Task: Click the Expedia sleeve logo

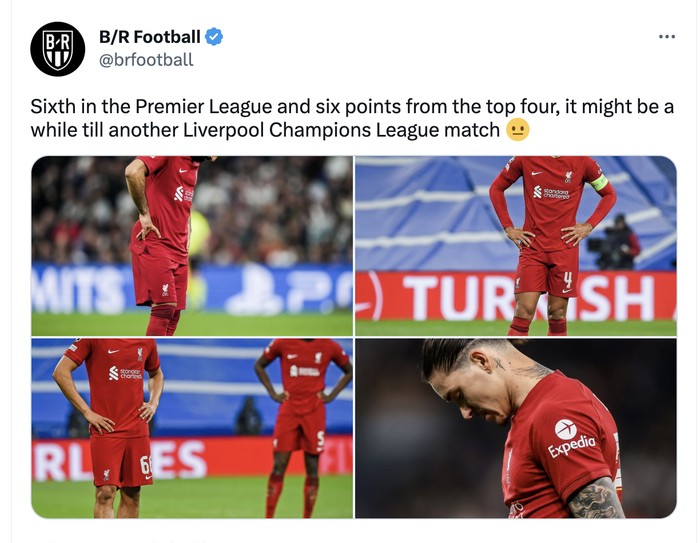Action: point(571,439)
